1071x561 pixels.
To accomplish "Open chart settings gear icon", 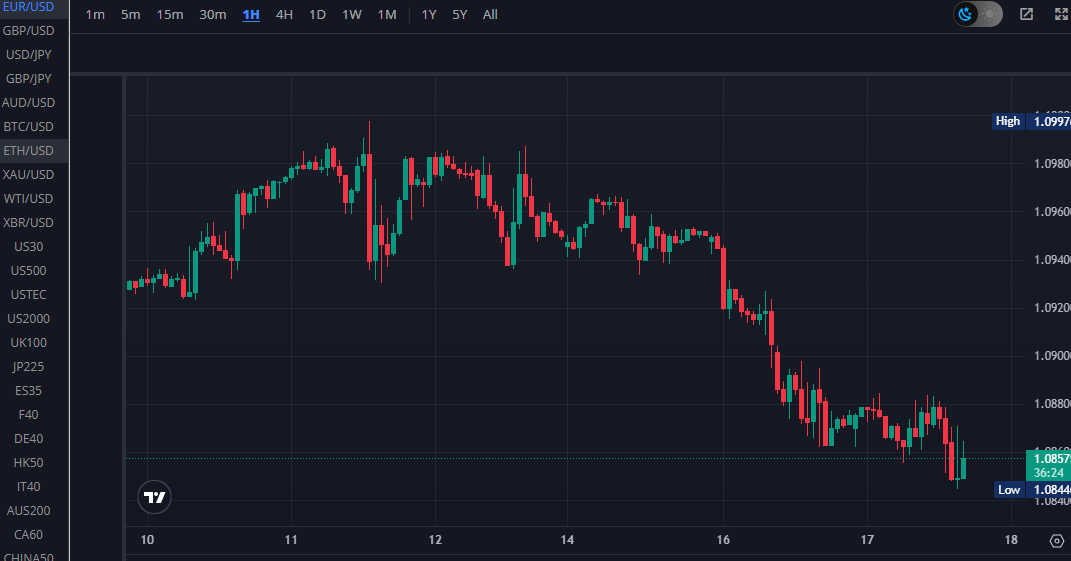I will tap(1057, 541).
